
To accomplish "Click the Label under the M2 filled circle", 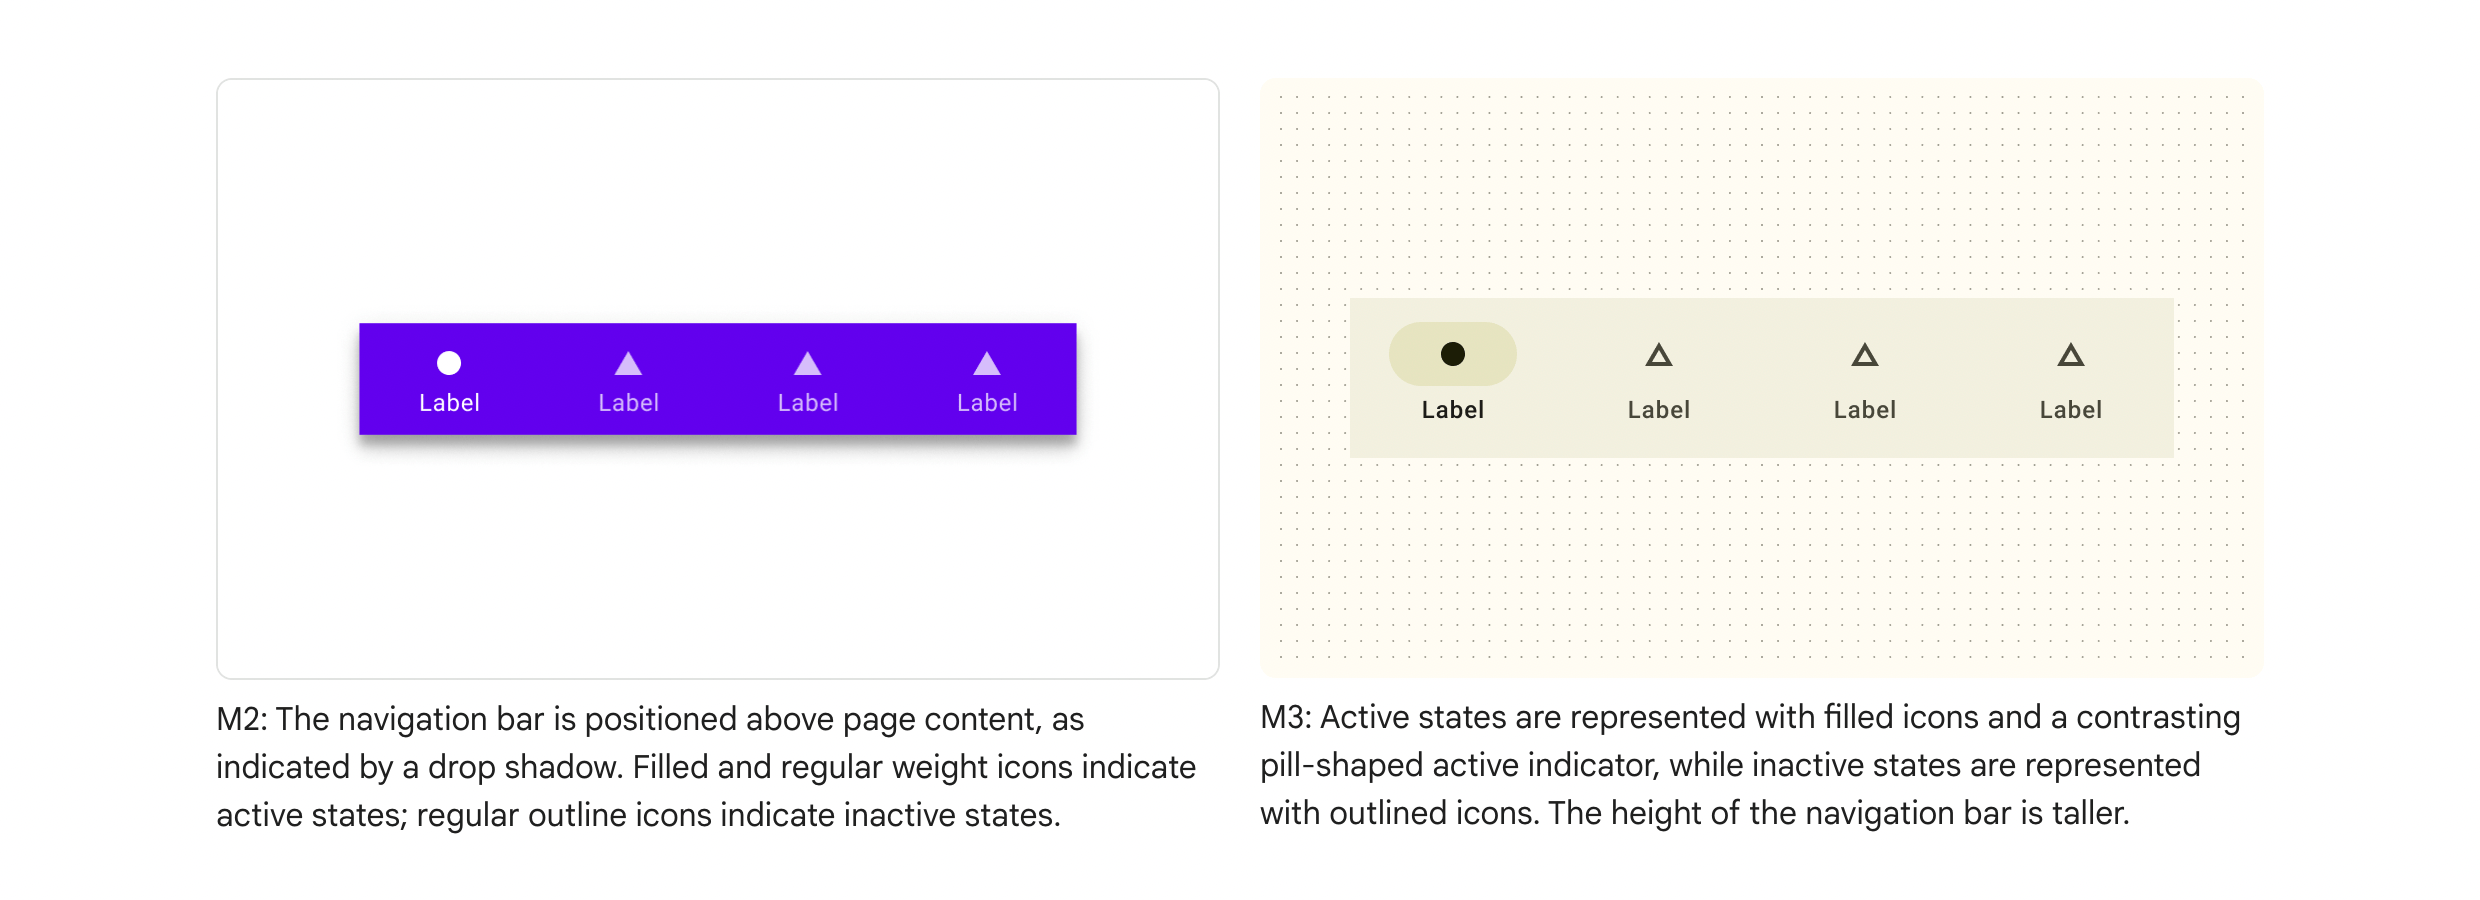I will tap(450, 402).
